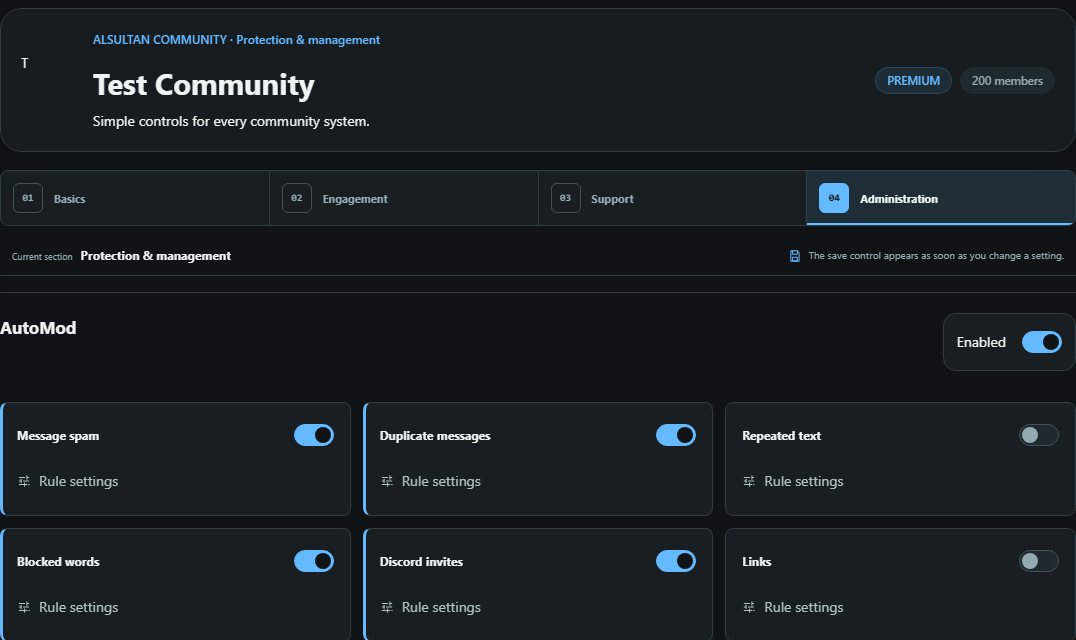1076x640 pixels.
Task: Turn off the Blocked words toggle
Action: [x=314, y=561]
